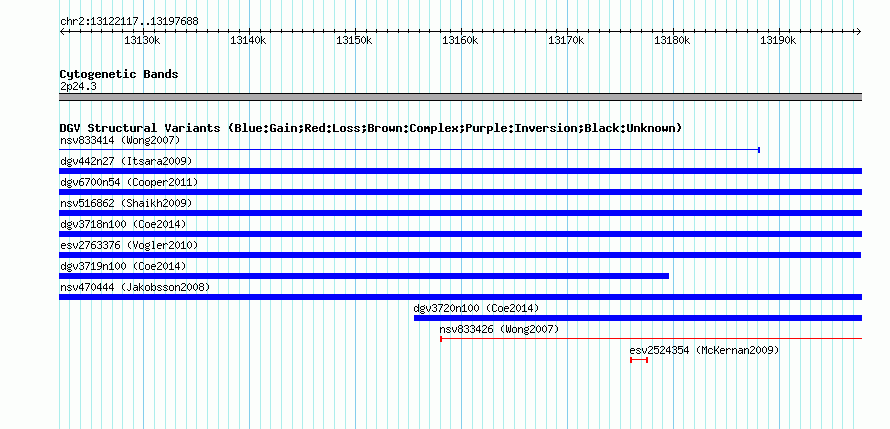
Task: Open the esv2524354 (McKernan2009) label
Action: pyautogui.click(x=704, y=350)
